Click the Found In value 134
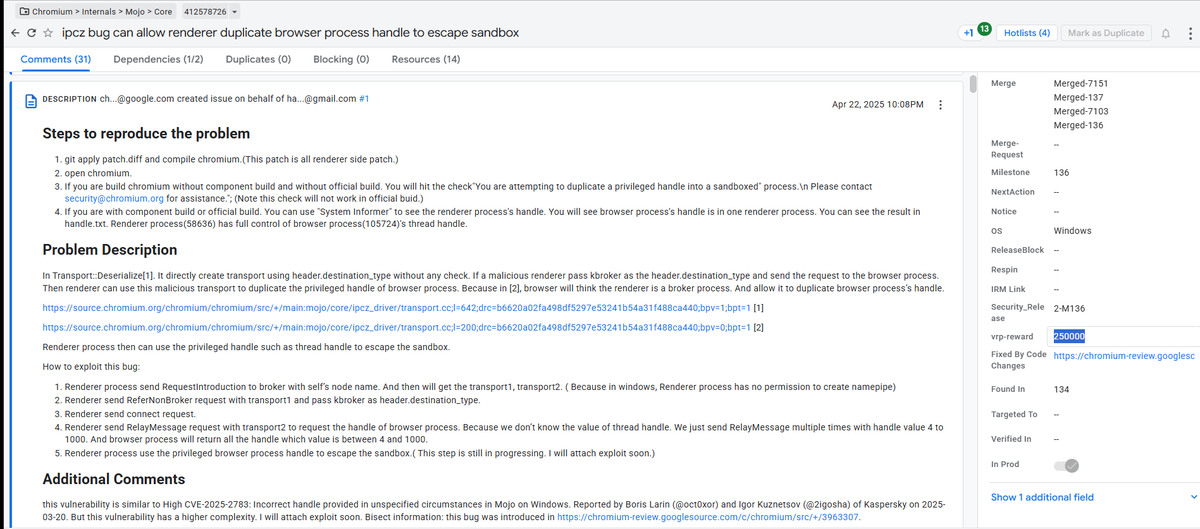Image resolution: width=1200 pixels, height=529 pixels. click(1062, 388)
